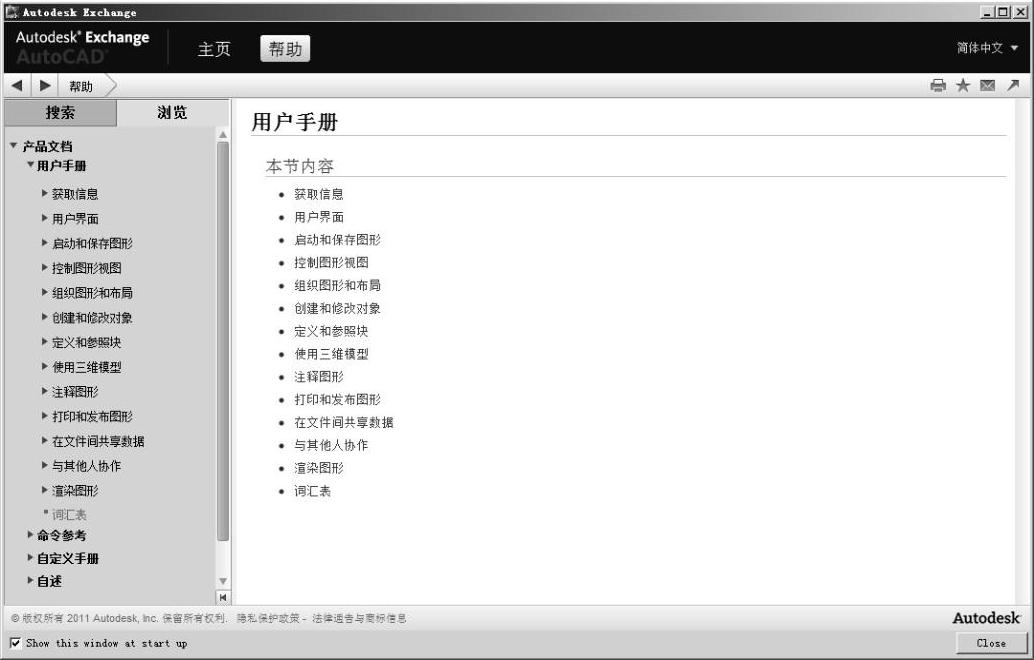
Task: Click the Close button
Action: tap(991, 643)
